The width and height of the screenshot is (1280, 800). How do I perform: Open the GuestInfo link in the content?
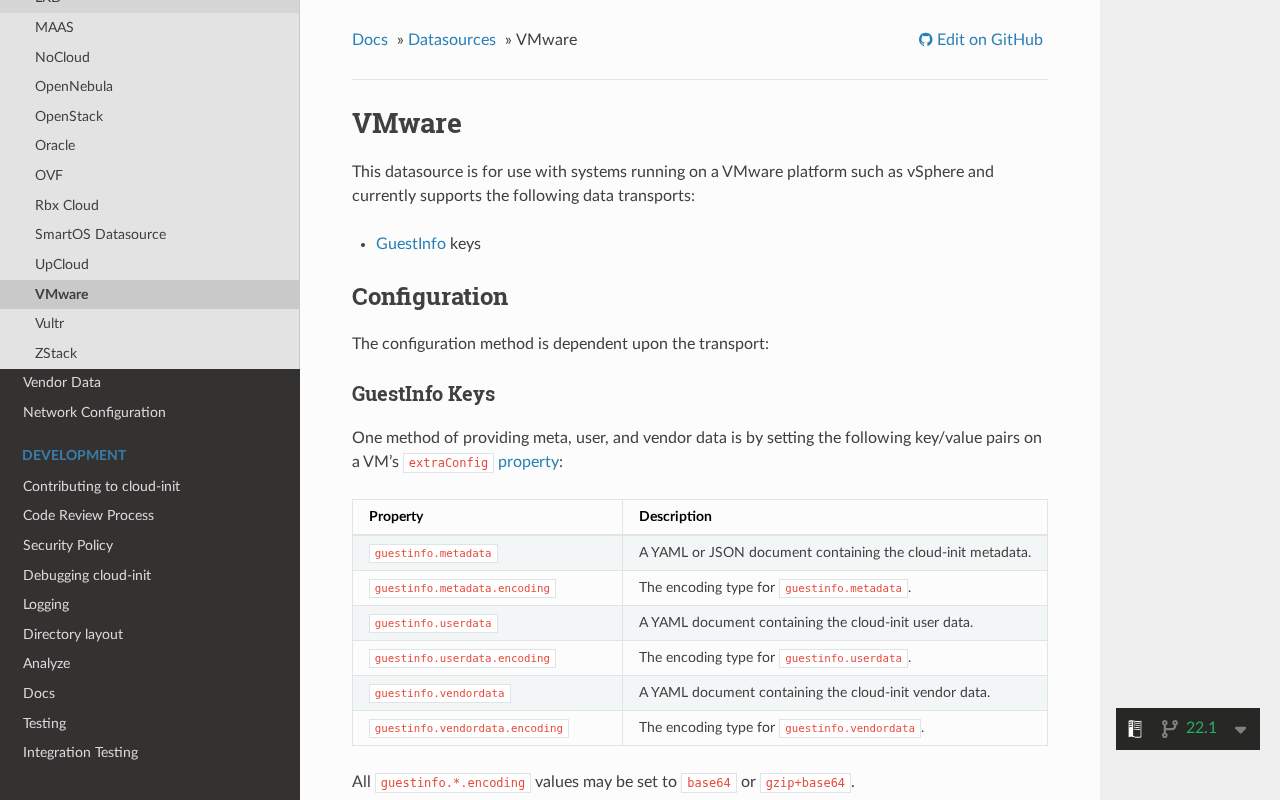(x=411, y=243)
